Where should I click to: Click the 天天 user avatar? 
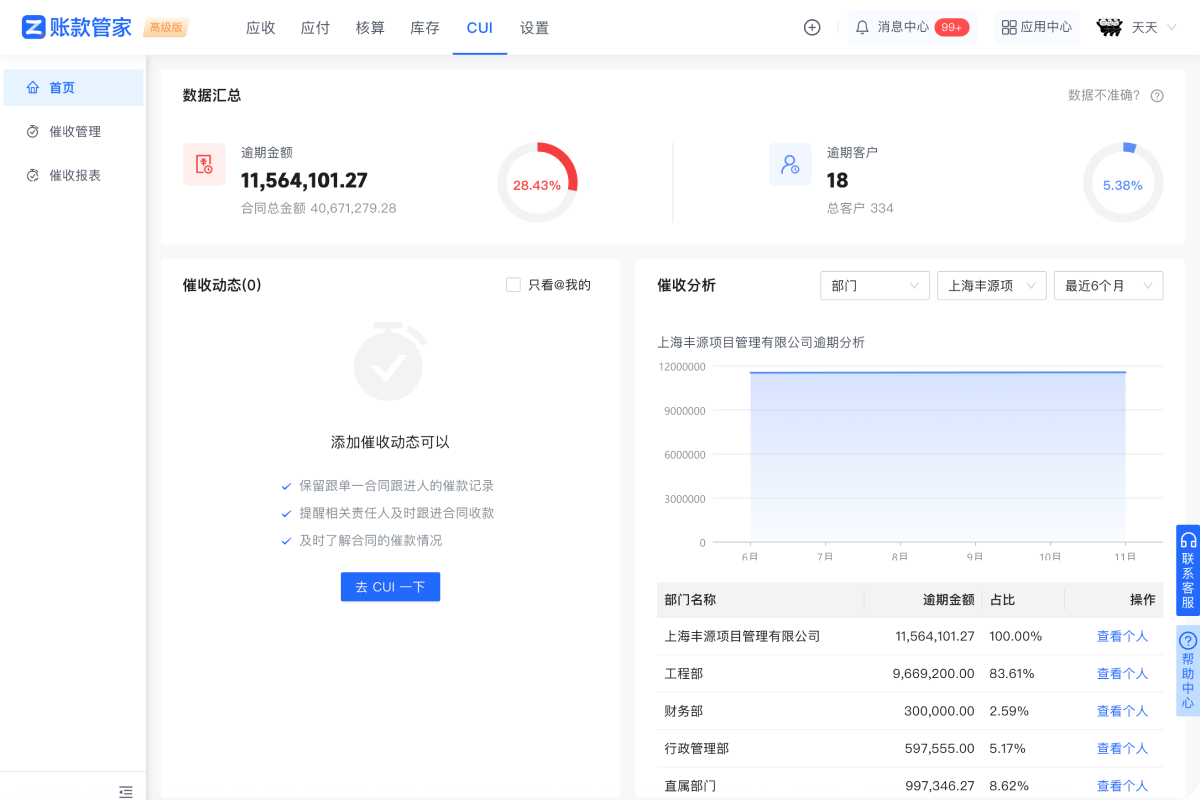click(x=1110, y=28)
